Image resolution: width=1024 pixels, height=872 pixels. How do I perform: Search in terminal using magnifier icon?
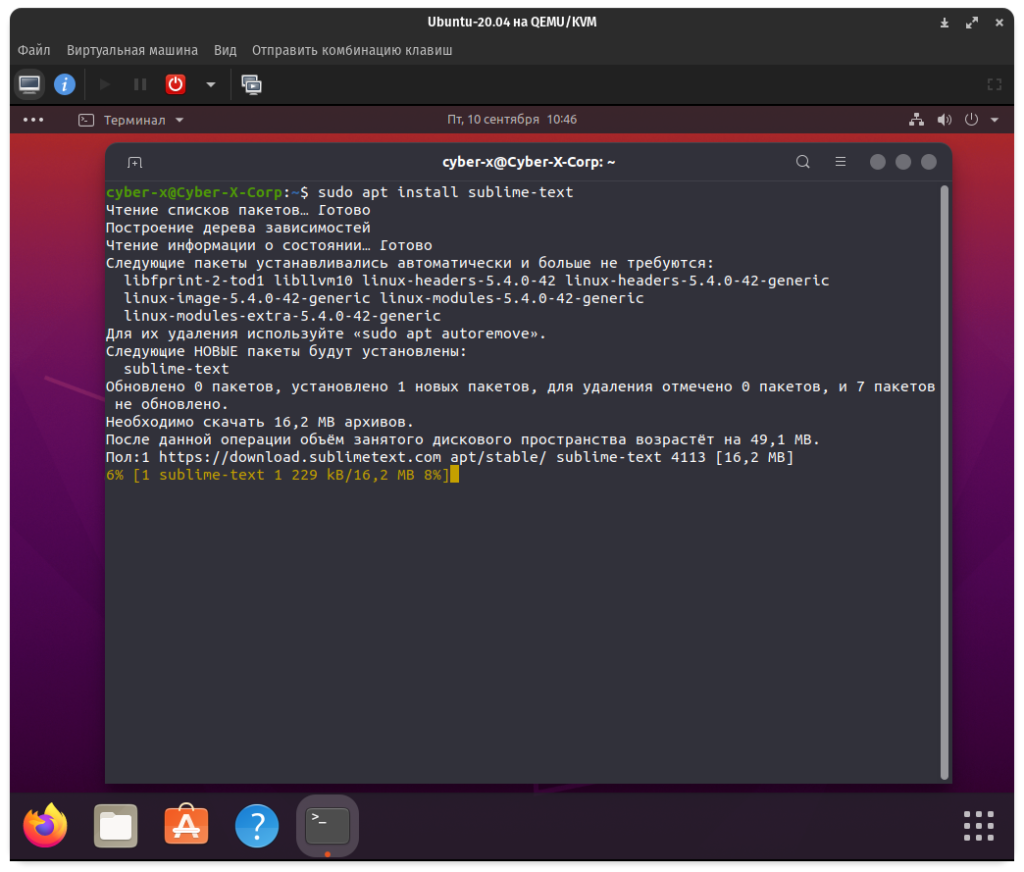(803, 162)
